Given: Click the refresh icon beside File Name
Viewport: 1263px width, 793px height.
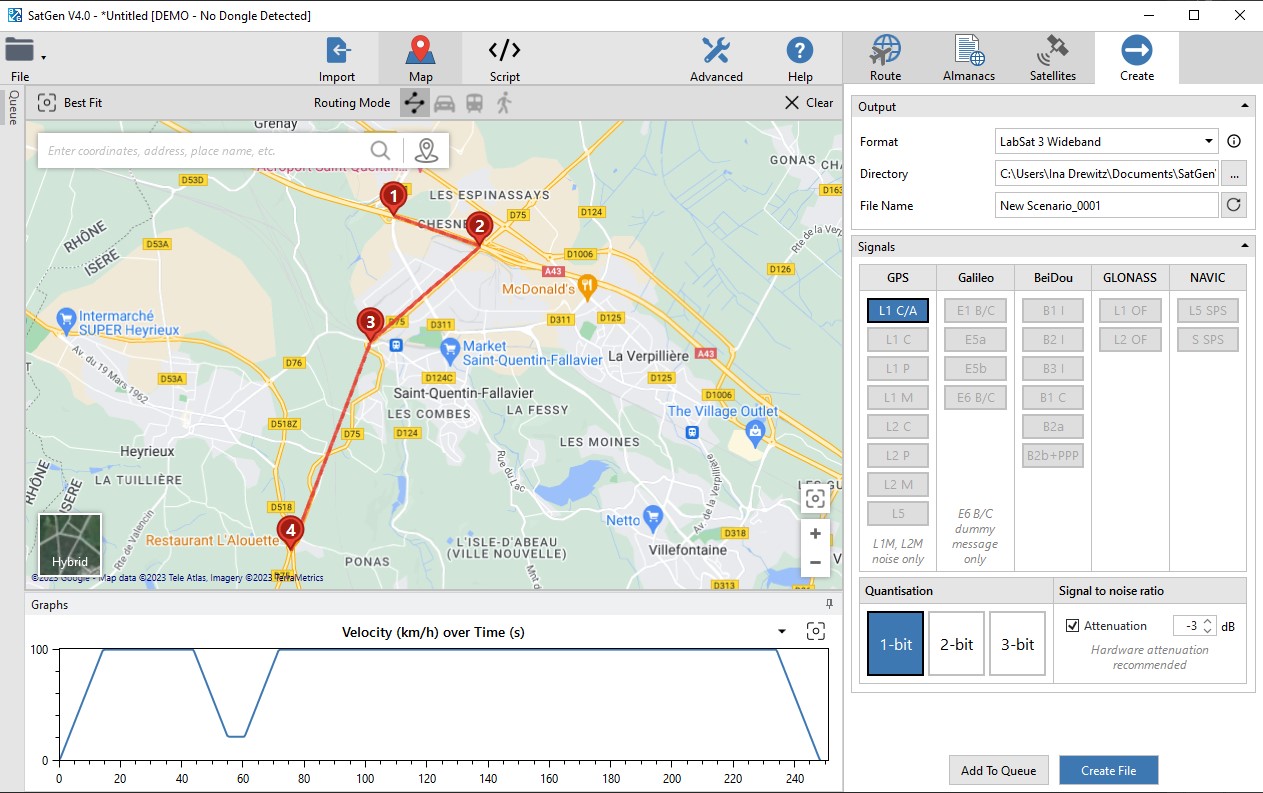Looking at the screenshot, I should point(1233,205).
